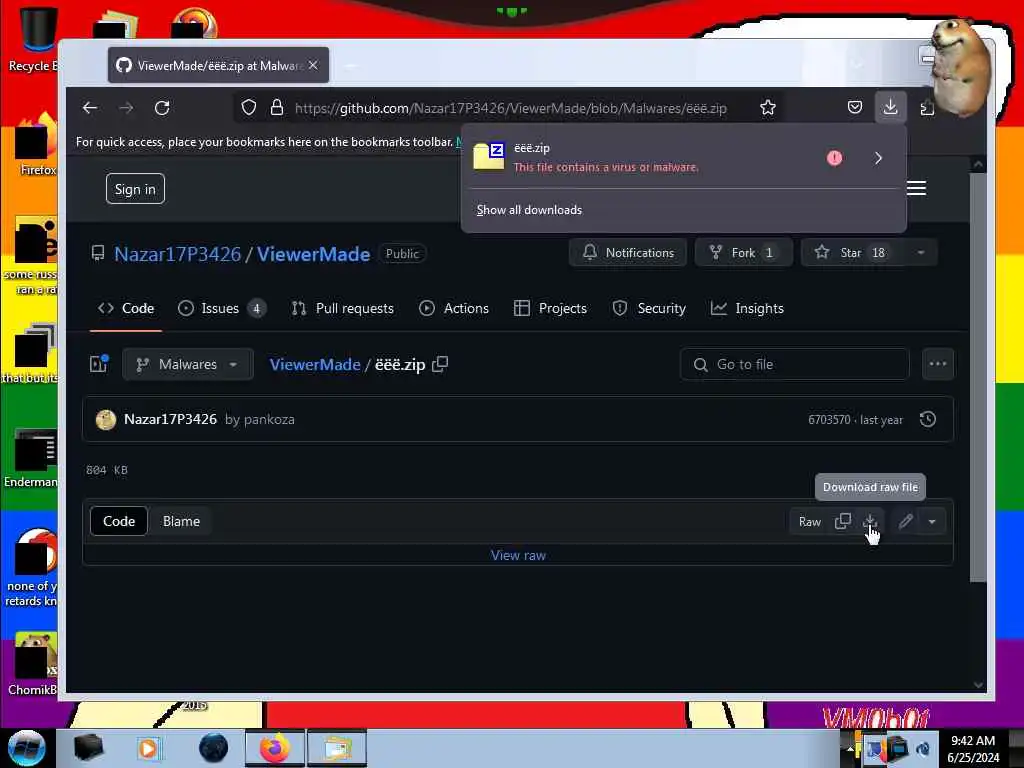Click the page vertical scrollbar
This screenshot has width=1024, height=768.
click(x=978, y=377)
